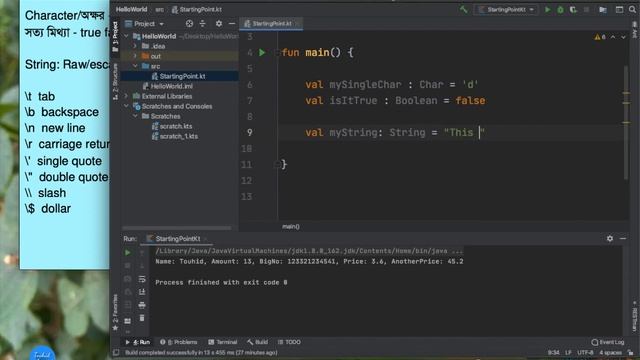Toggle the Project side tab
This screenshot has width=640, height=360.
pyautogui.click(x=115, y=36)
